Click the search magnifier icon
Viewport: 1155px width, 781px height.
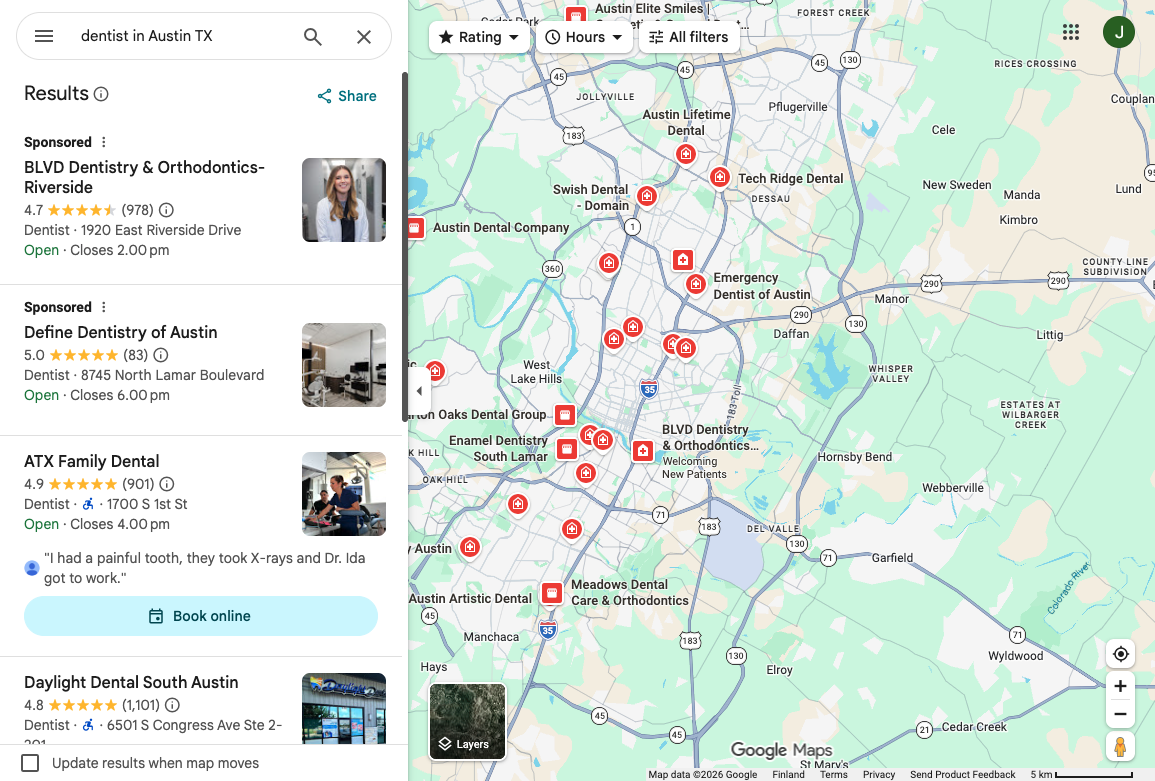[312, 37]
